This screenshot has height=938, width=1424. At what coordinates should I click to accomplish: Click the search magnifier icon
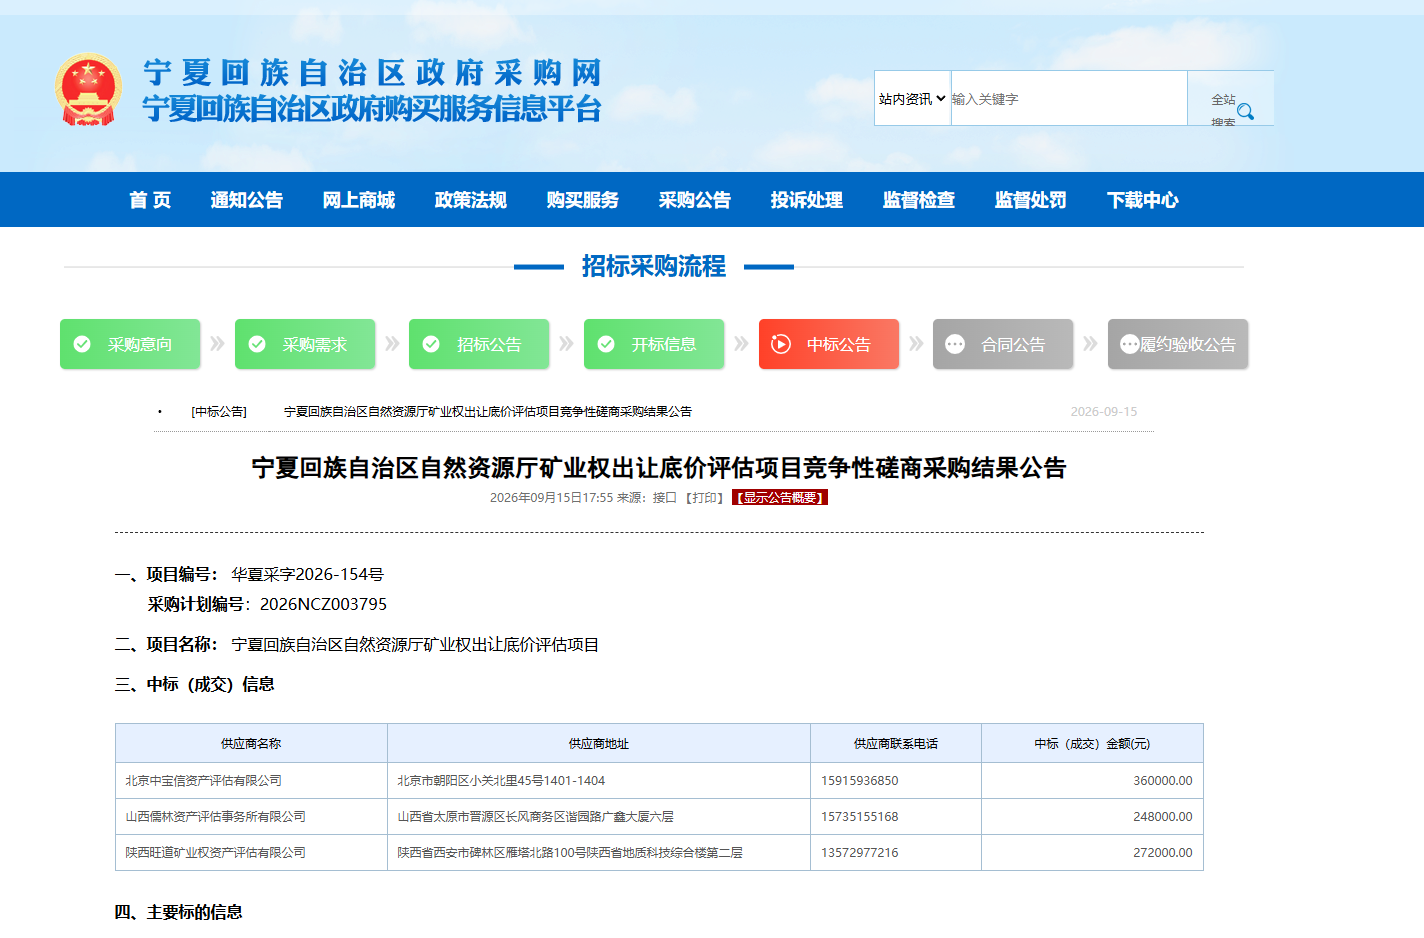[1245, 111]
